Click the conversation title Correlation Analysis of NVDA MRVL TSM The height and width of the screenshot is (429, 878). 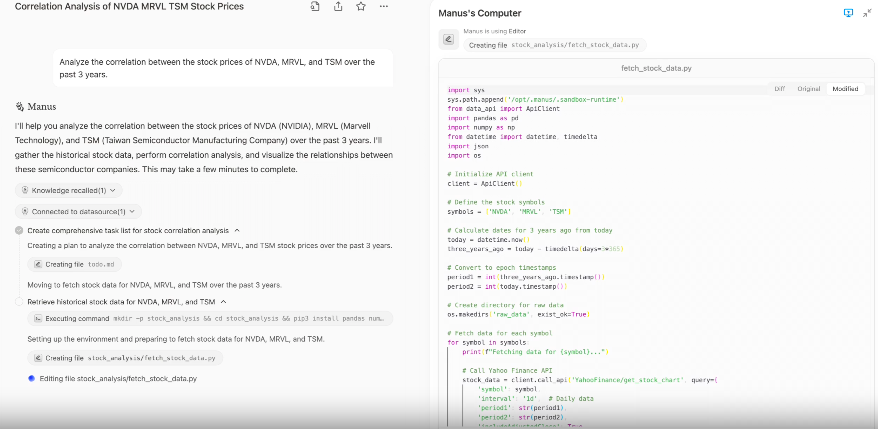click(129, 7)
